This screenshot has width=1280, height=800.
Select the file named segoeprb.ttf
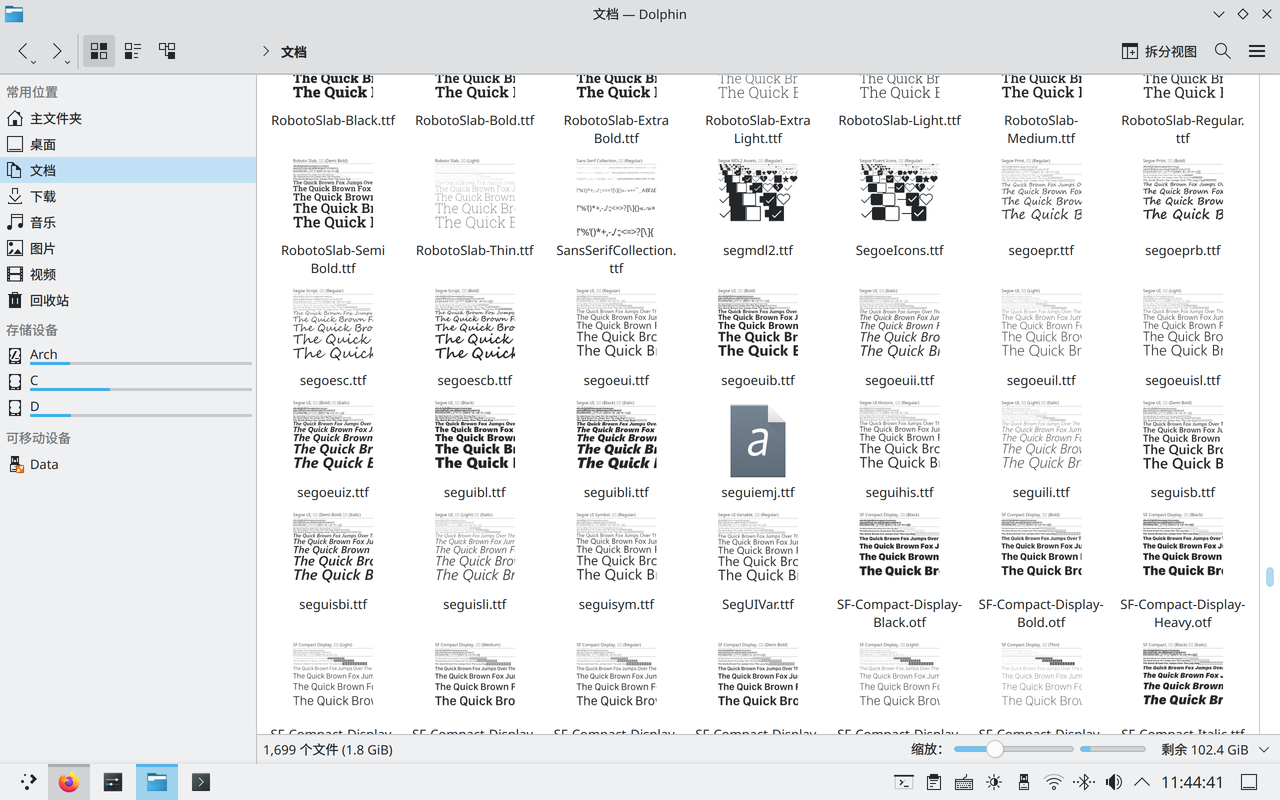click(1183, 250)
